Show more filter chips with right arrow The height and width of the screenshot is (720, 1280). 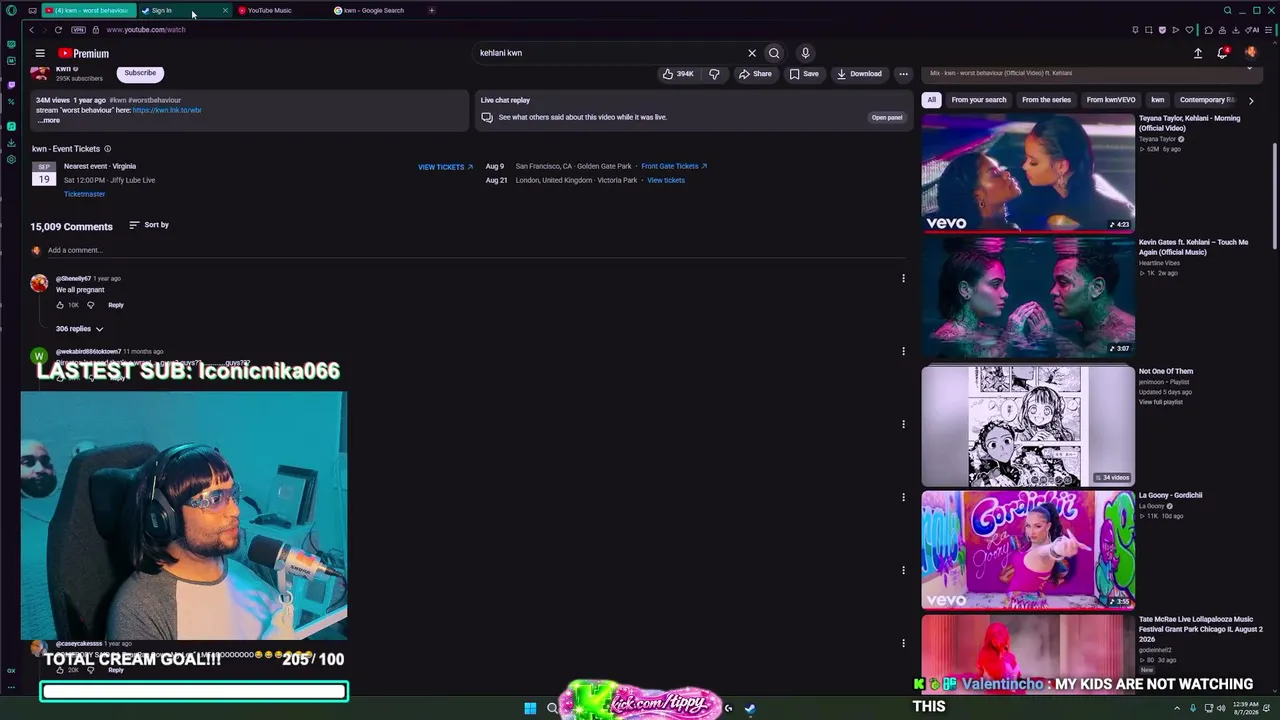tap(1251, 100)
